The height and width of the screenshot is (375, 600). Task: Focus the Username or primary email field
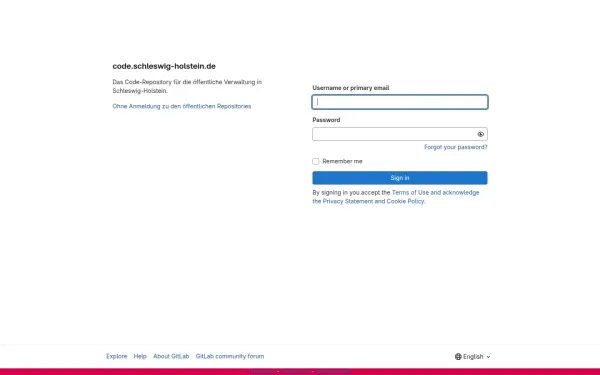click(x=400, y=102)
